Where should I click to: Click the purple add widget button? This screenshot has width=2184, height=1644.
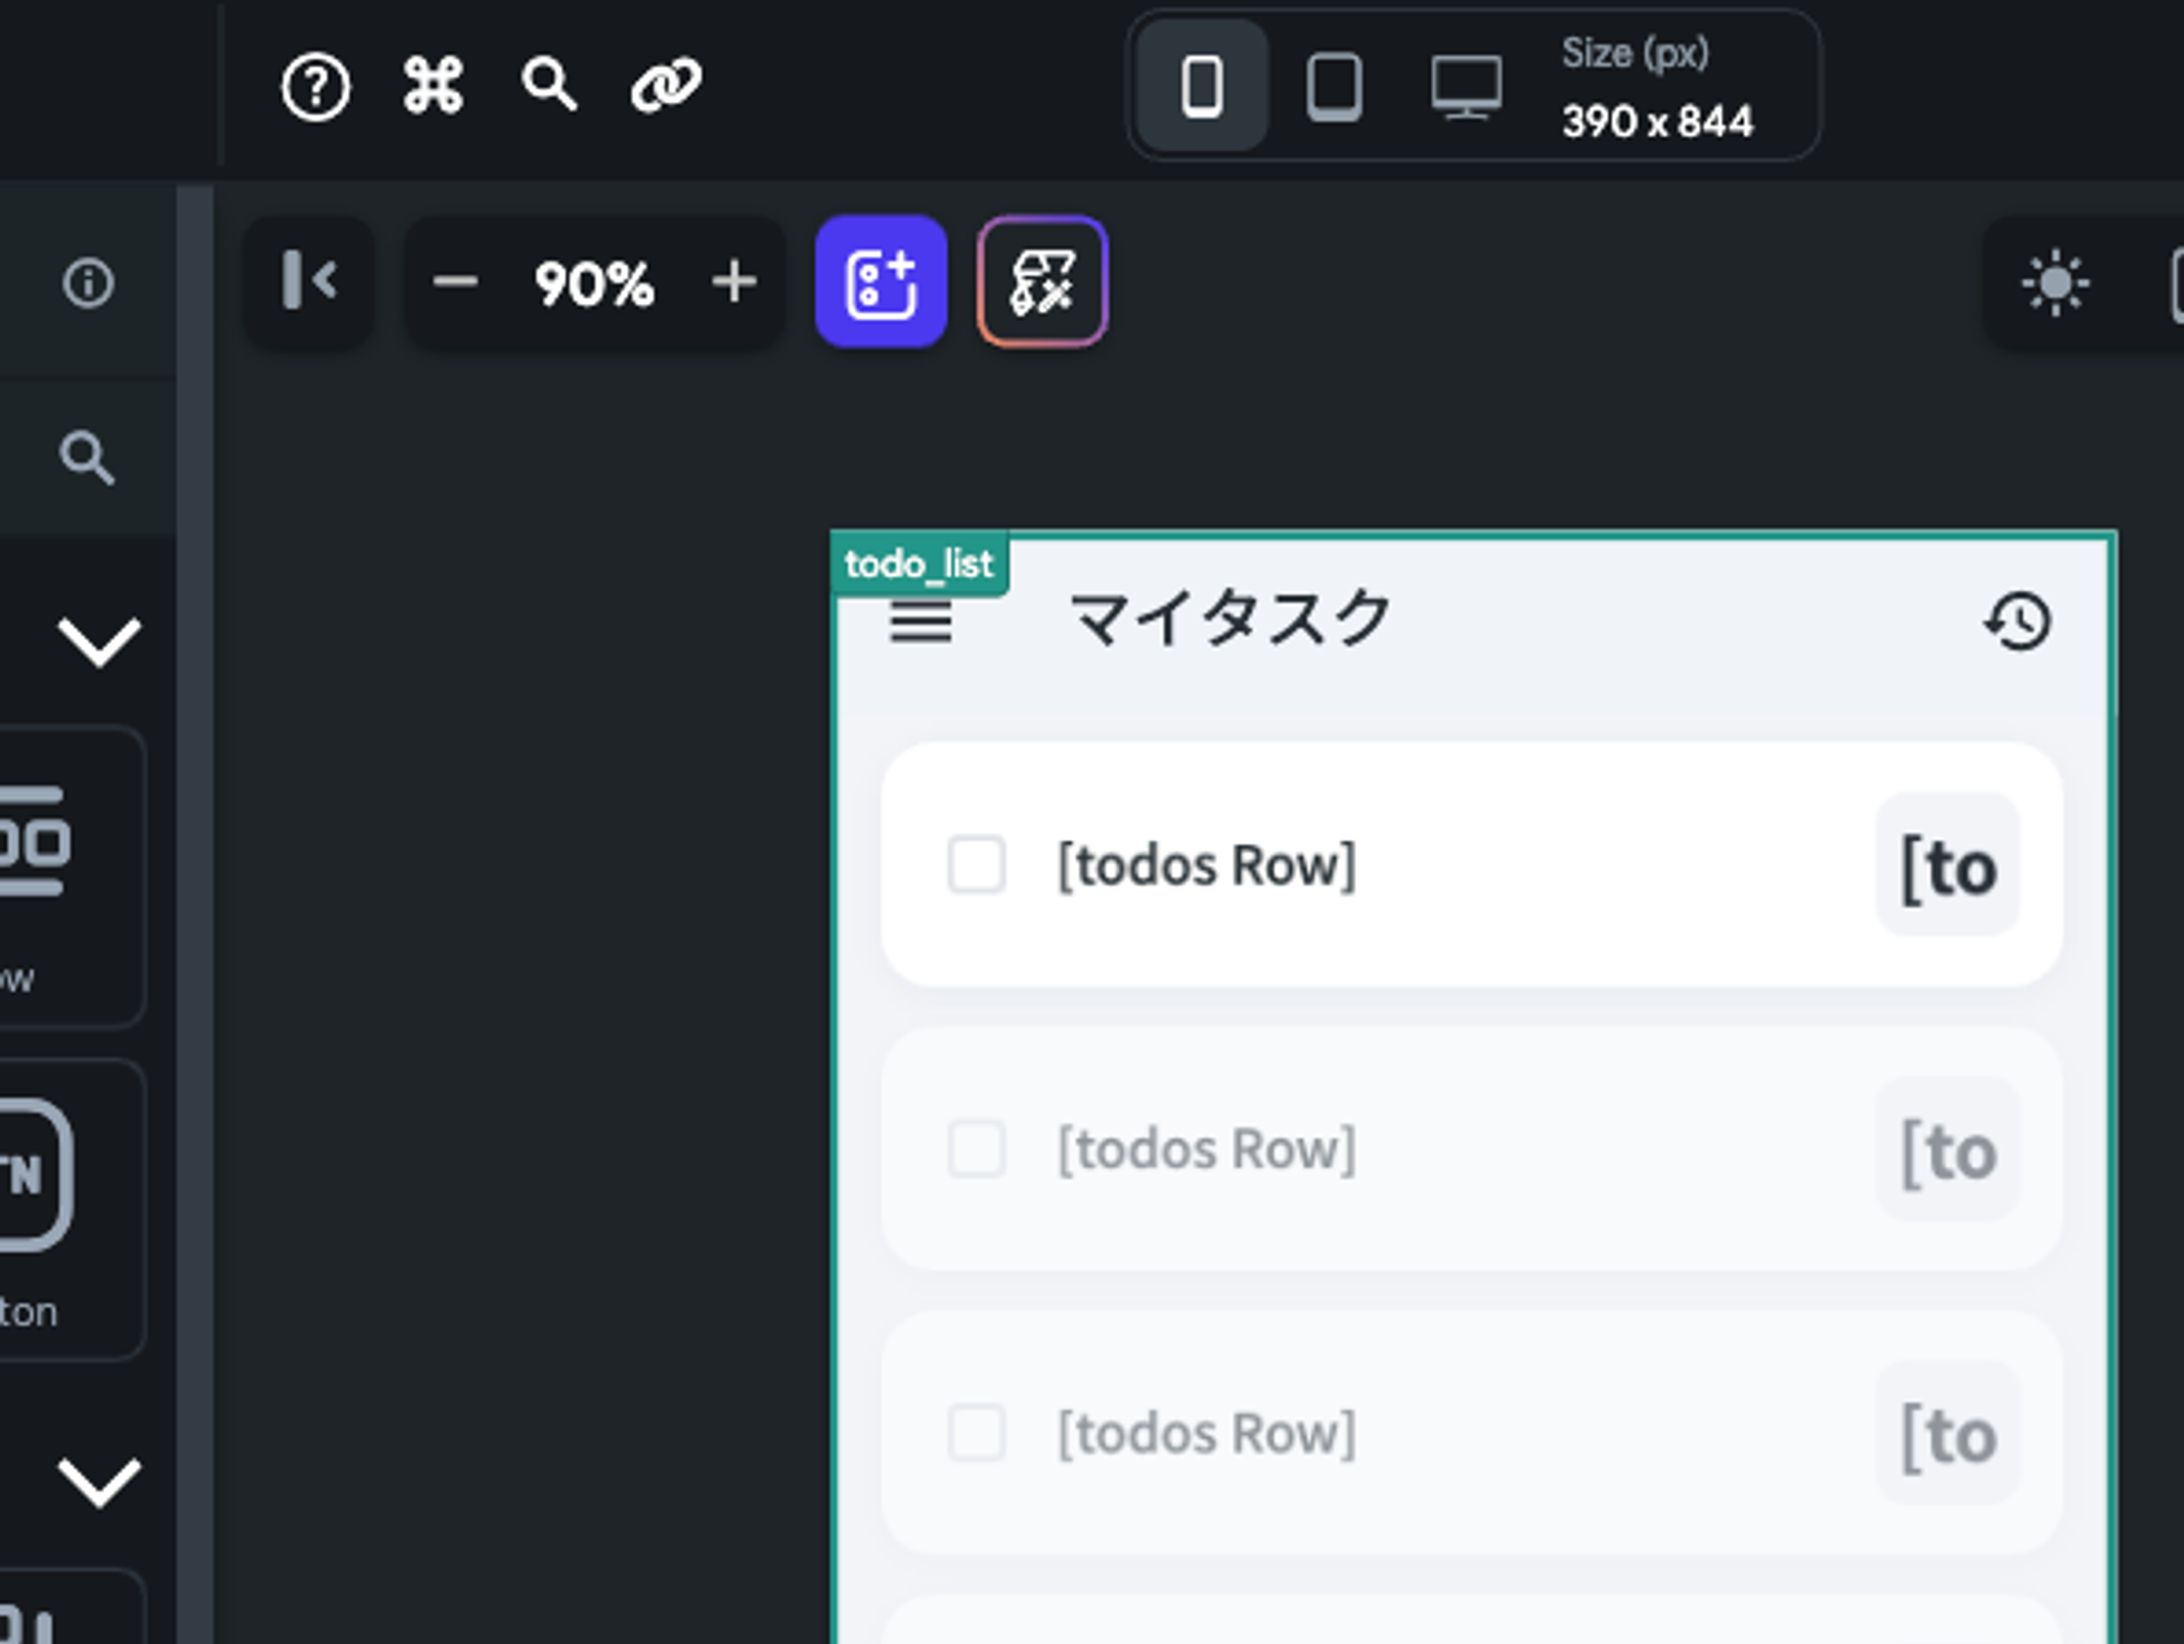click(881, 282)
